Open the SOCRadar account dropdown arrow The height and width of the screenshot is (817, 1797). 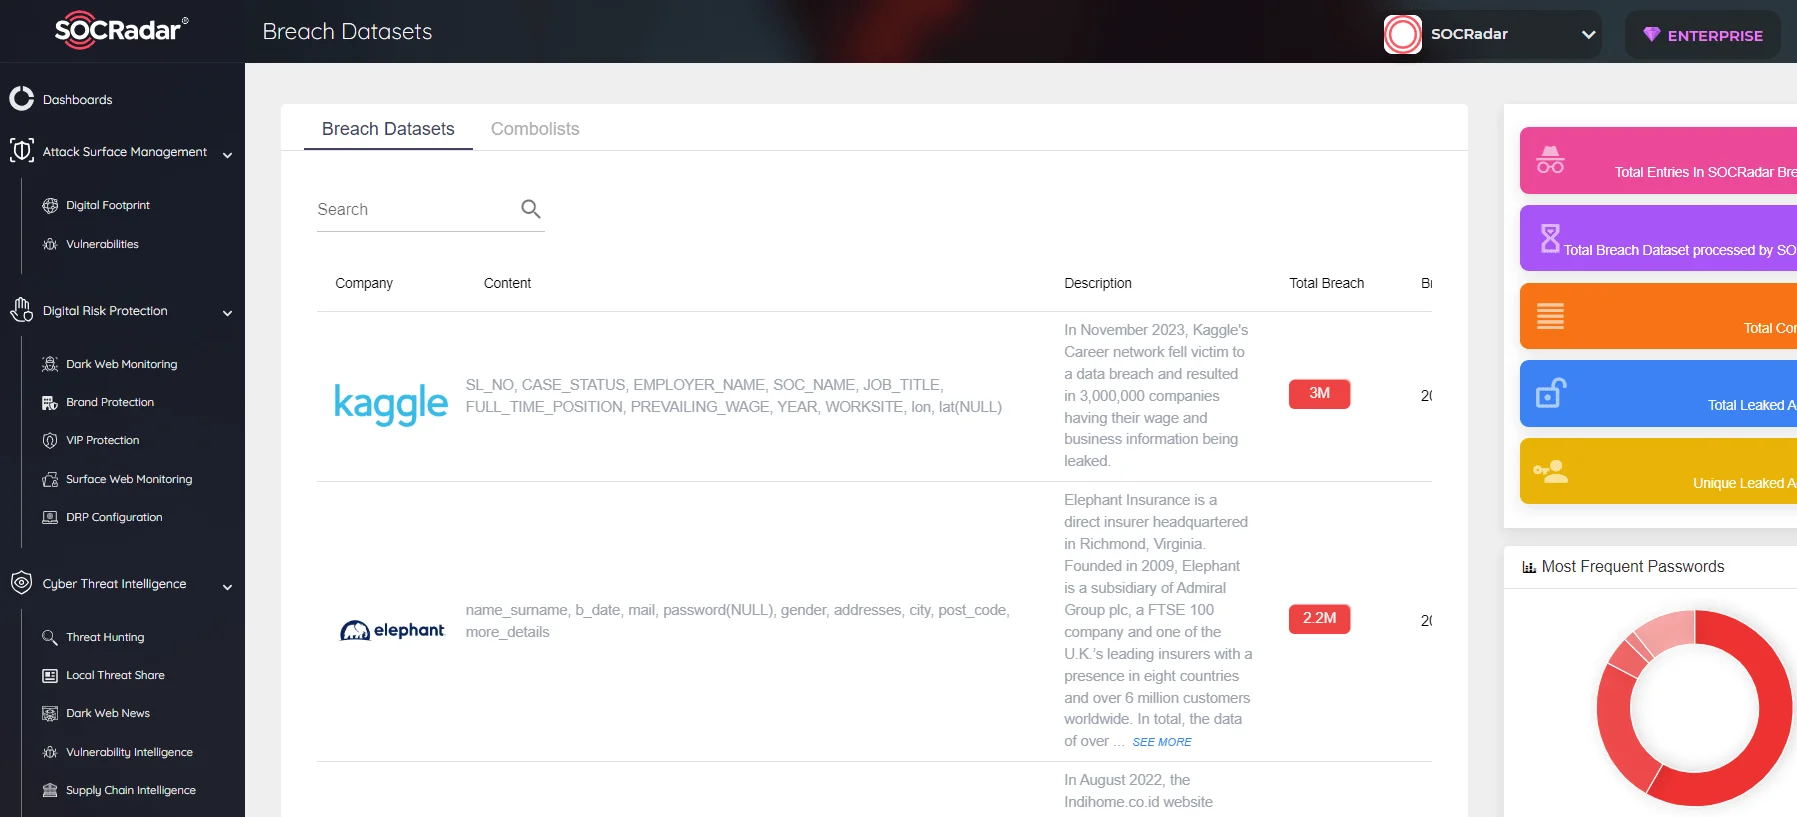(1588, 34)
